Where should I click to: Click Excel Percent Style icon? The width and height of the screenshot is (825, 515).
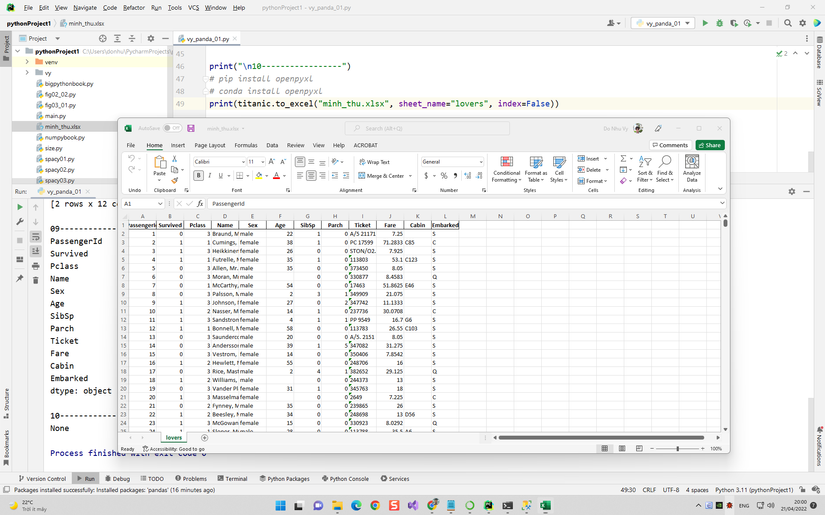(x=444, y=176)
